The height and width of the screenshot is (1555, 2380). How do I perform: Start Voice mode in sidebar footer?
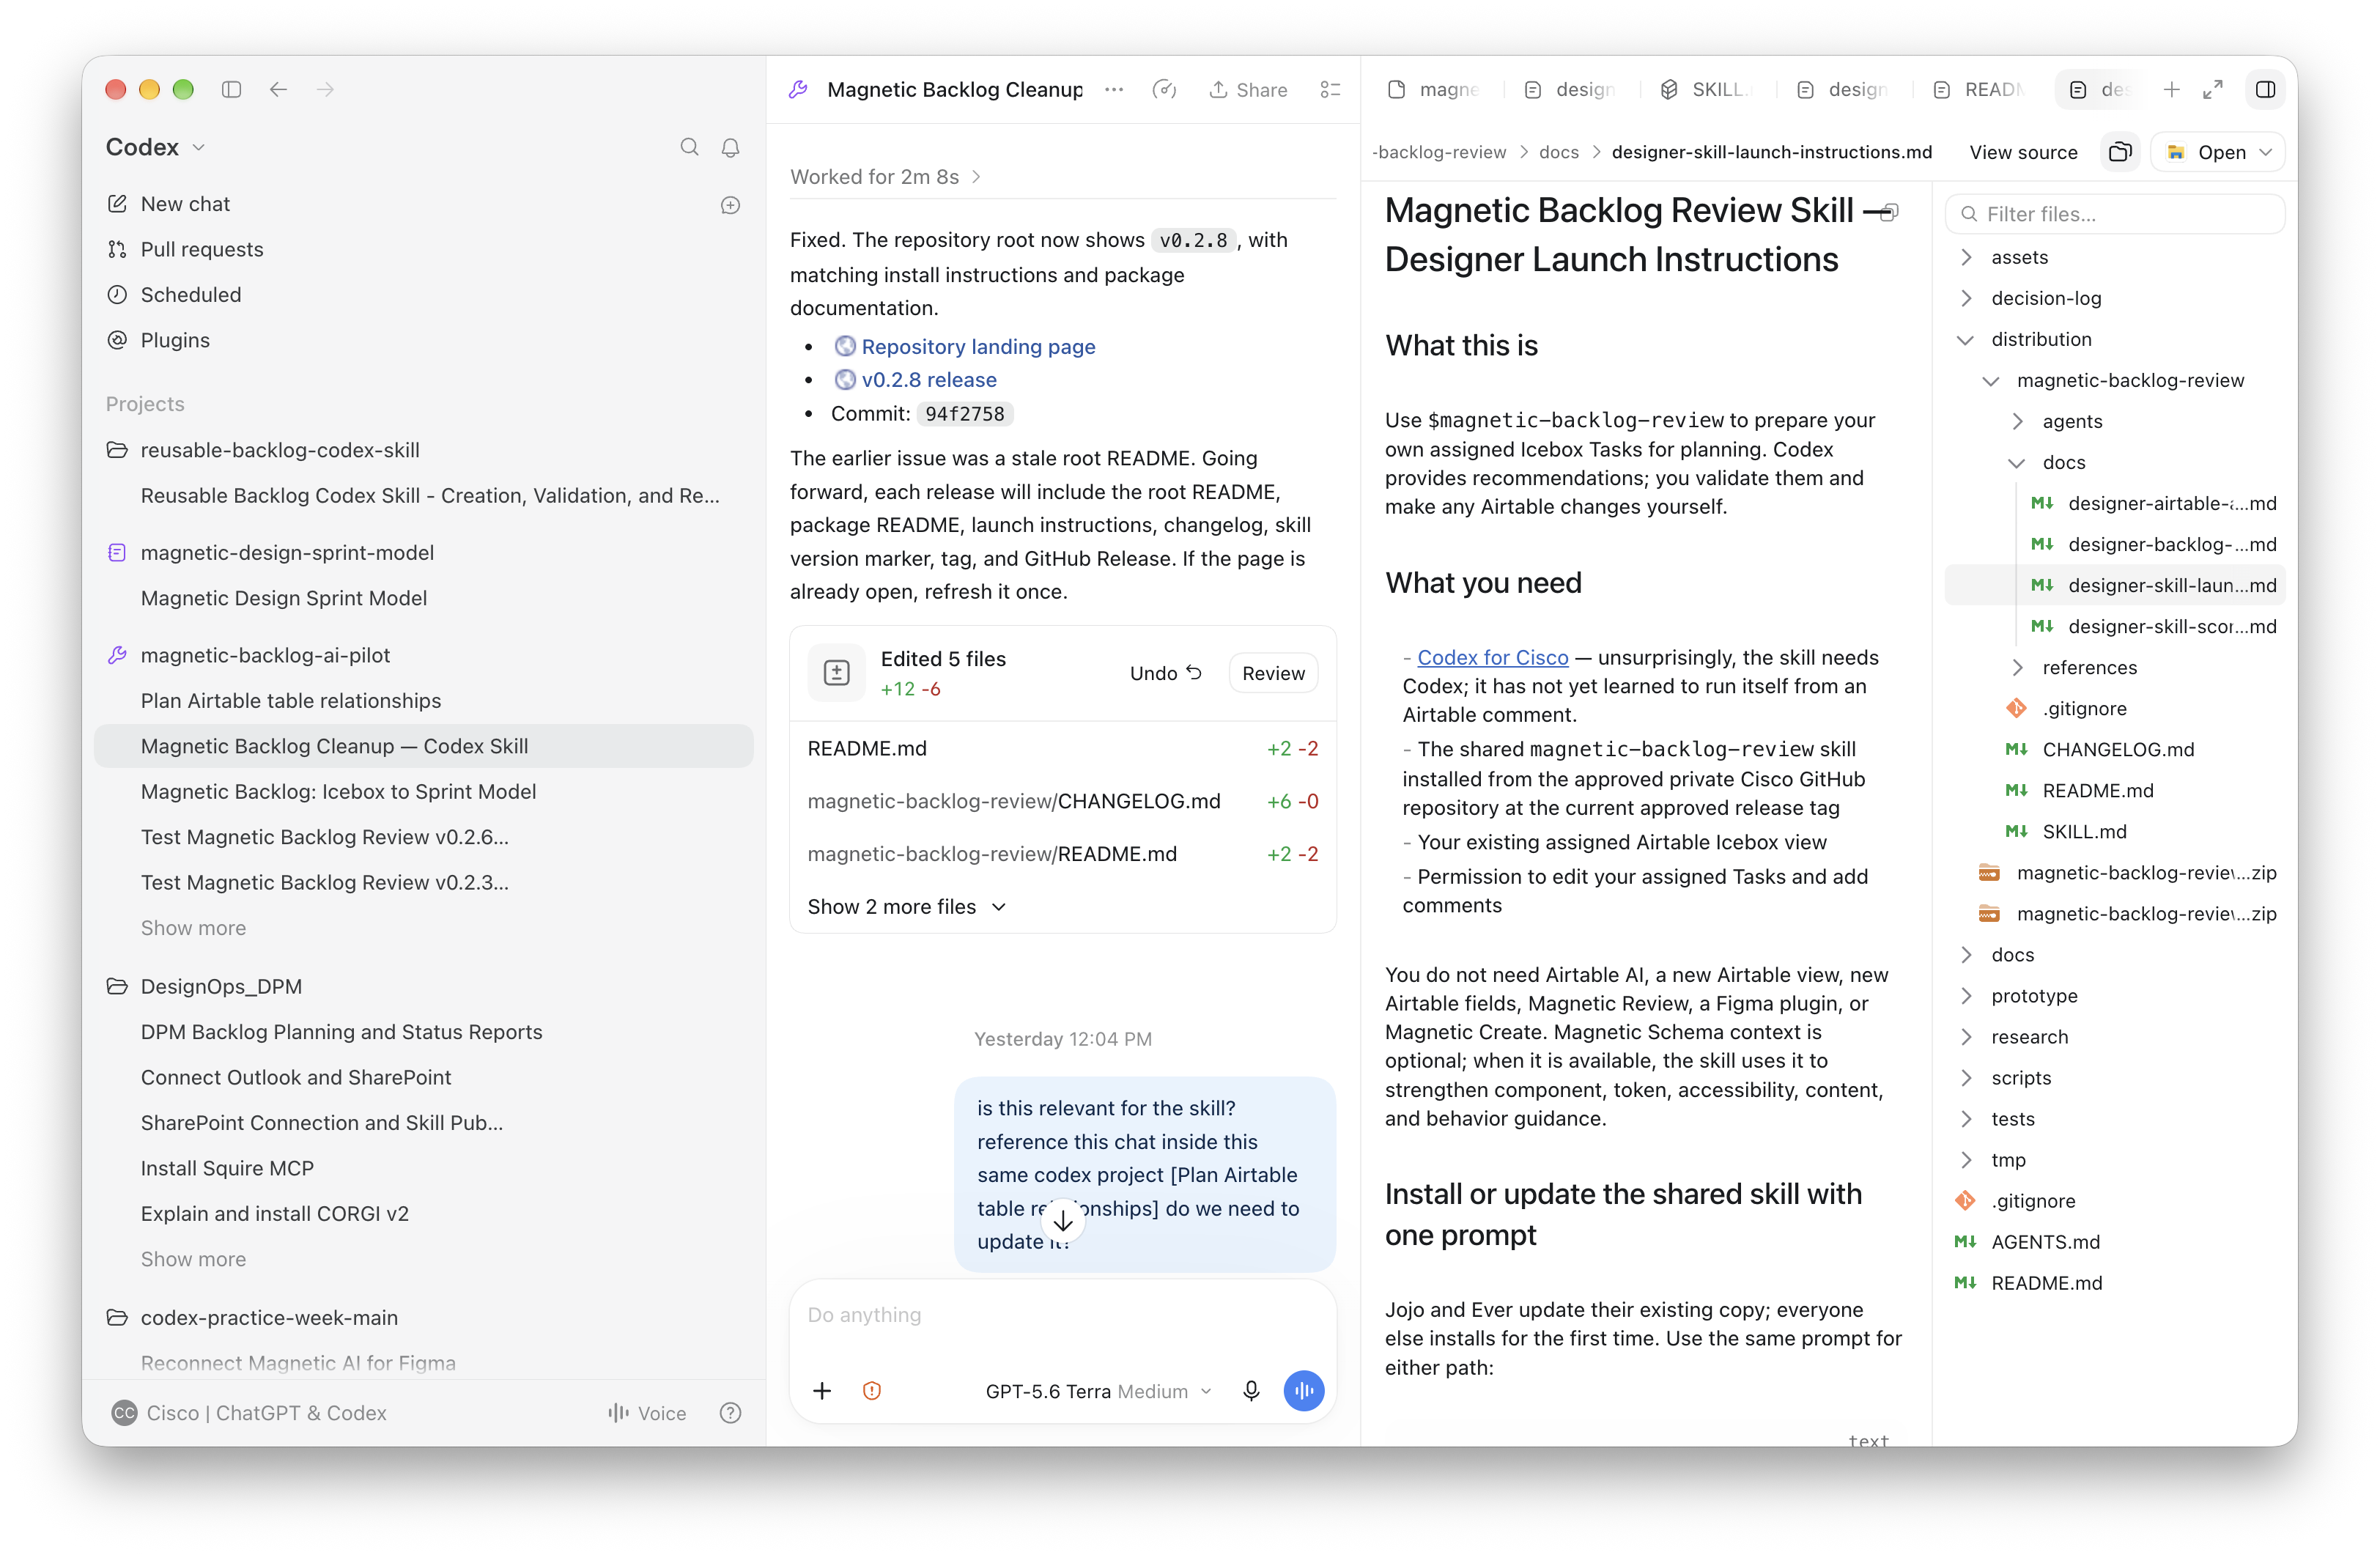click(x=647, y=1413)
